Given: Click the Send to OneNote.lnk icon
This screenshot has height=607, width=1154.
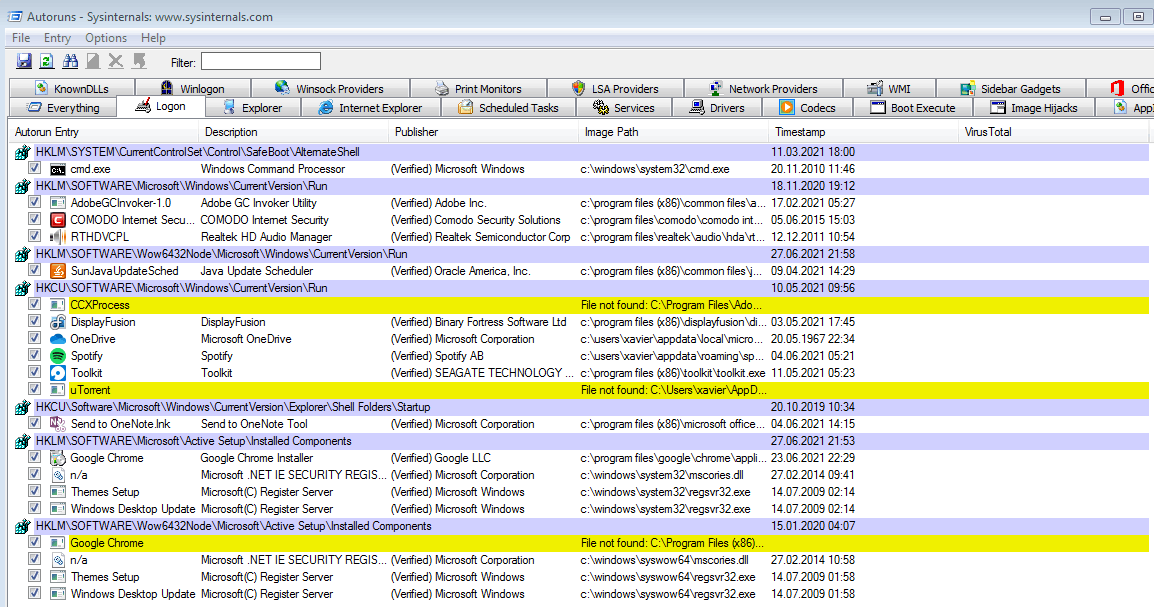Looking at the screenshot, I should [57, 424].
